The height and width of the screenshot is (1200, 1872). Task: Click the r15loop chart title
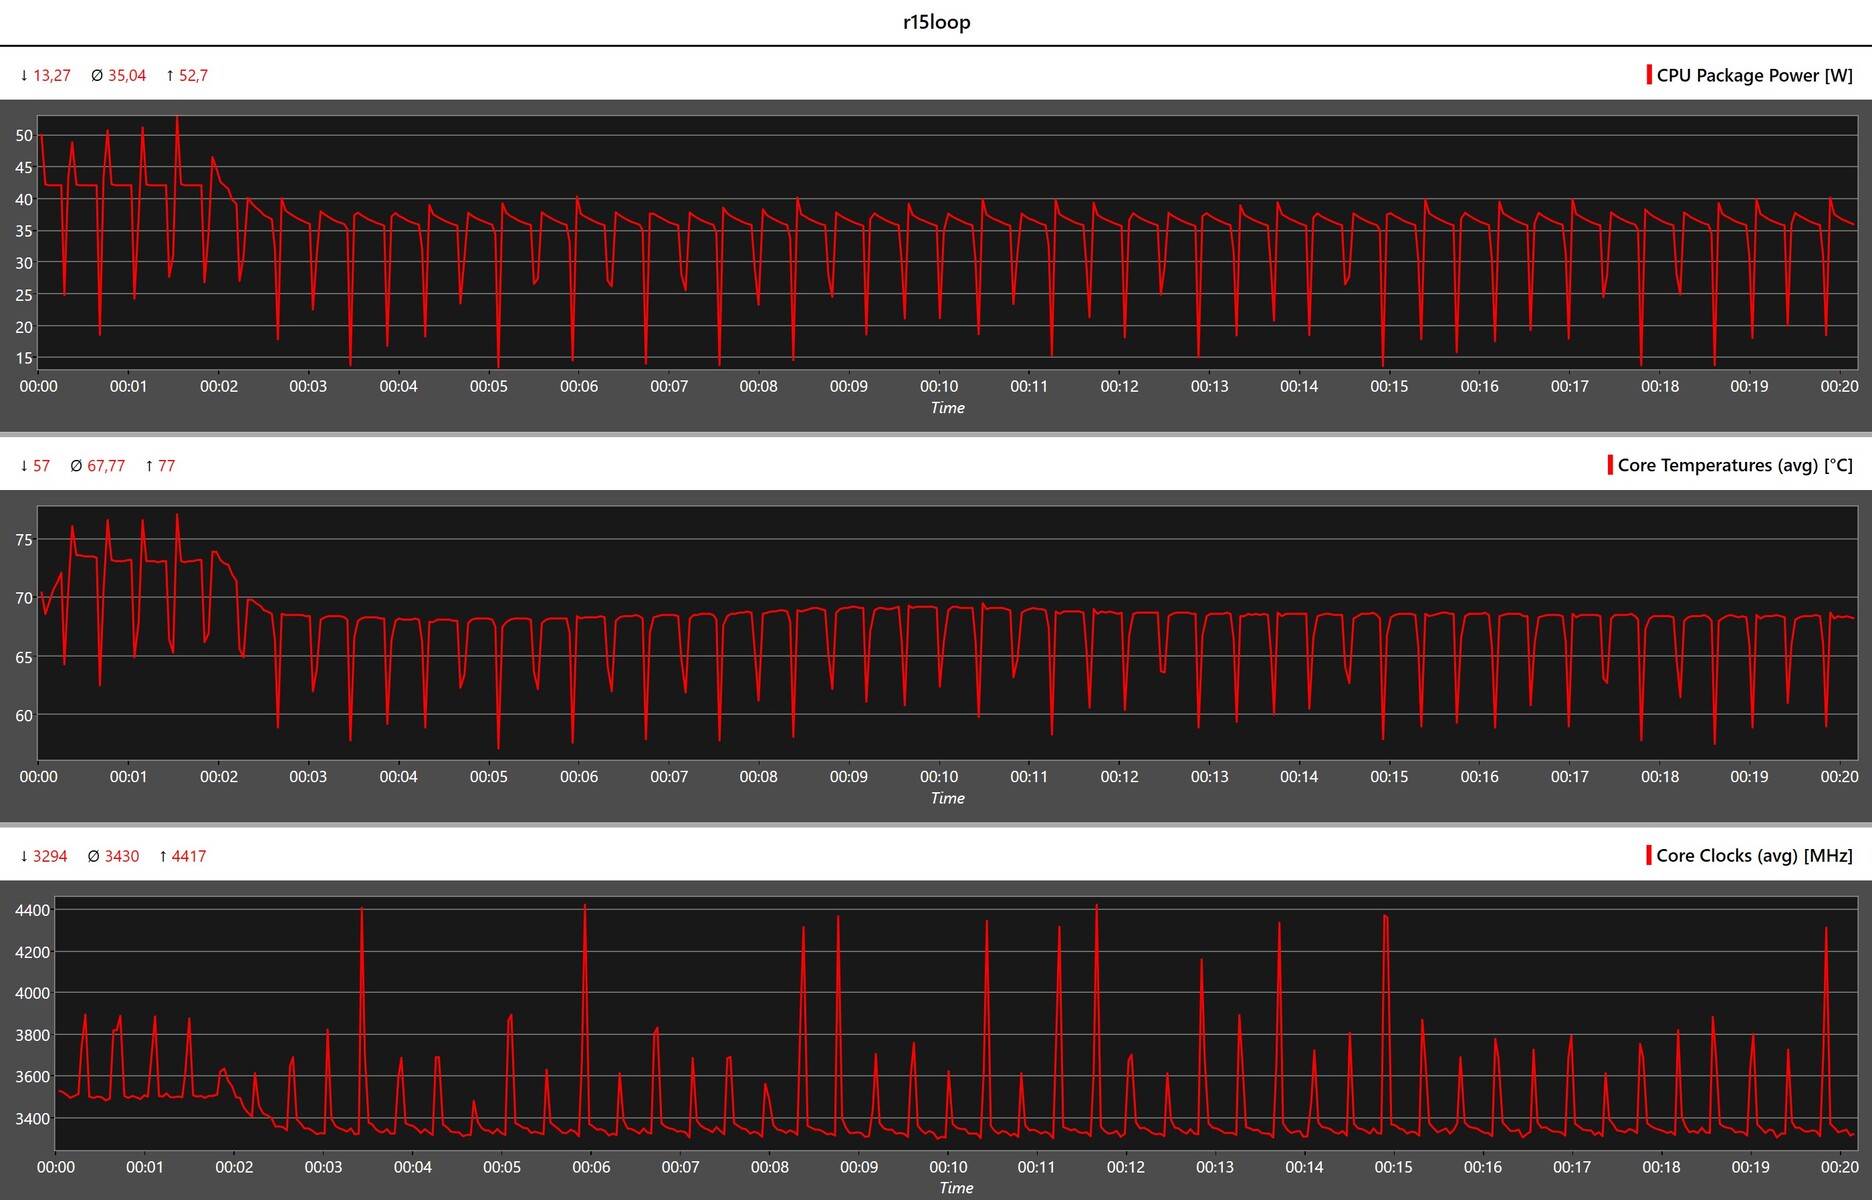point(936,22)
